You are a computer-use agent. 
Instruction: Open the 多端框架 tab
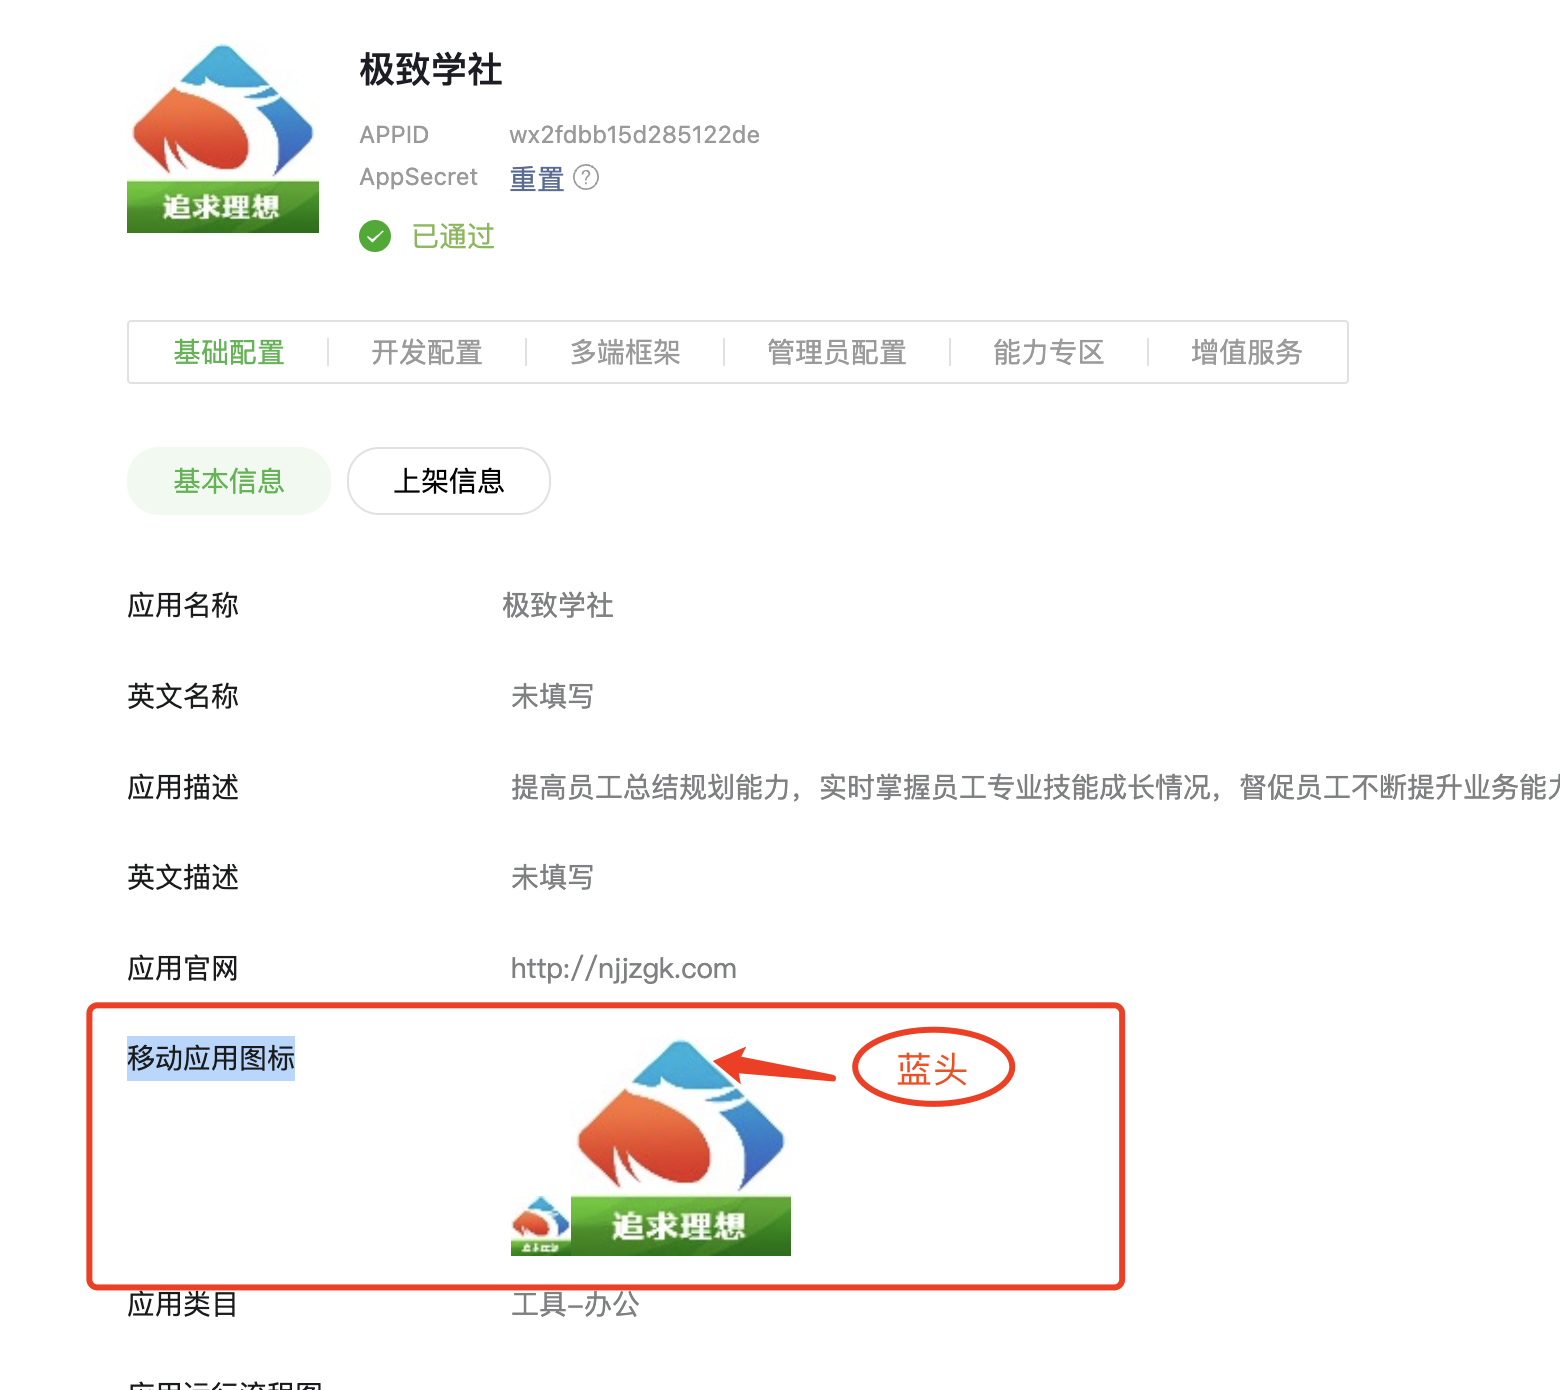point(625,352)
